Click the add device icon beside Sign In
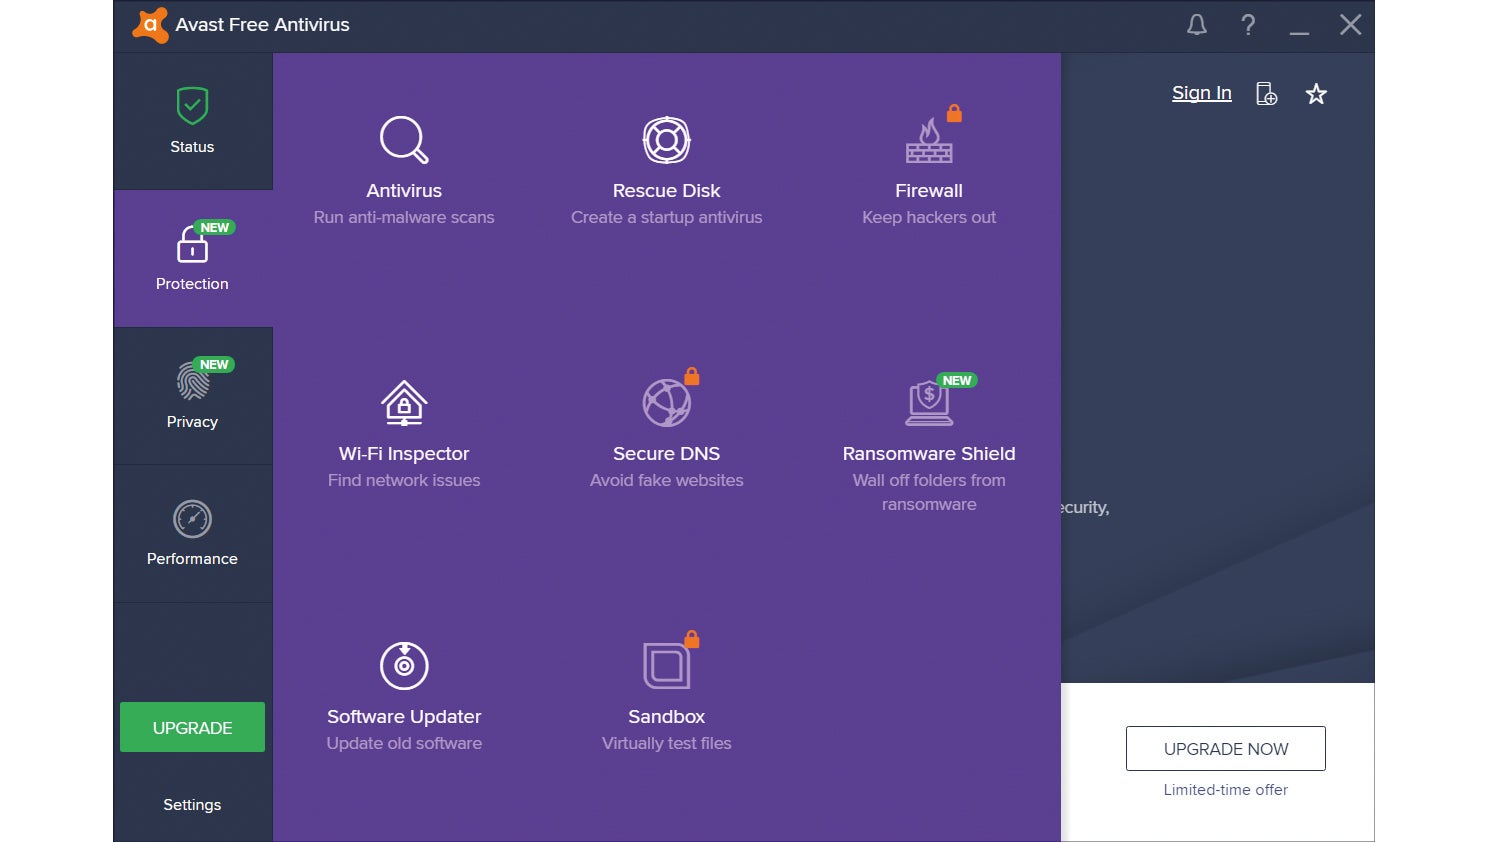 click(x=1266, y=94)
